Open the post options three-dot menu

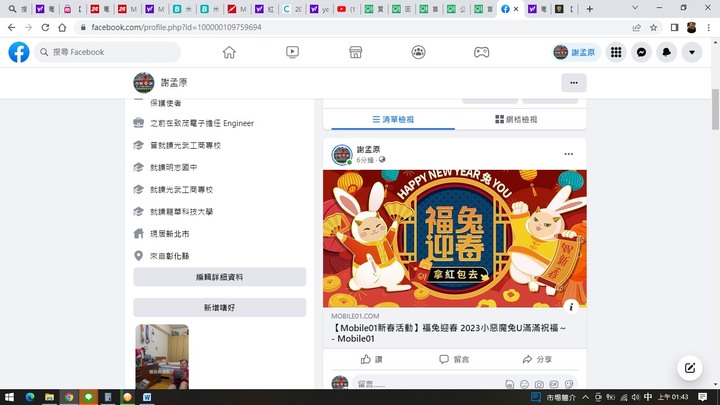point(568,154)
